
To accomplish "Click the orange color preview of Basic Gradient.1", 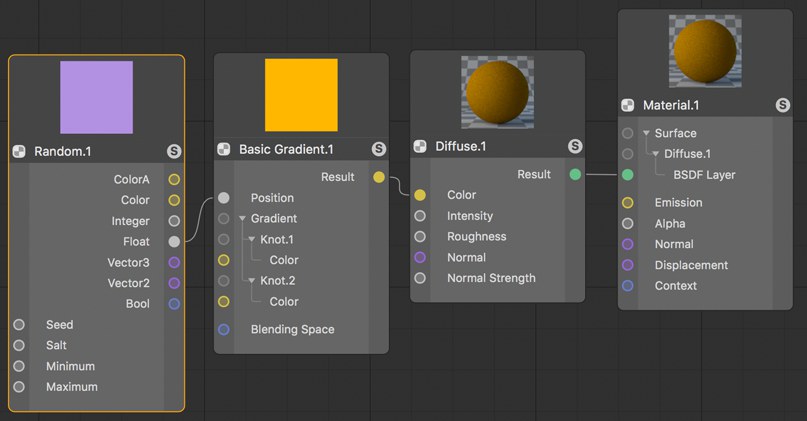I will (301, 95).
